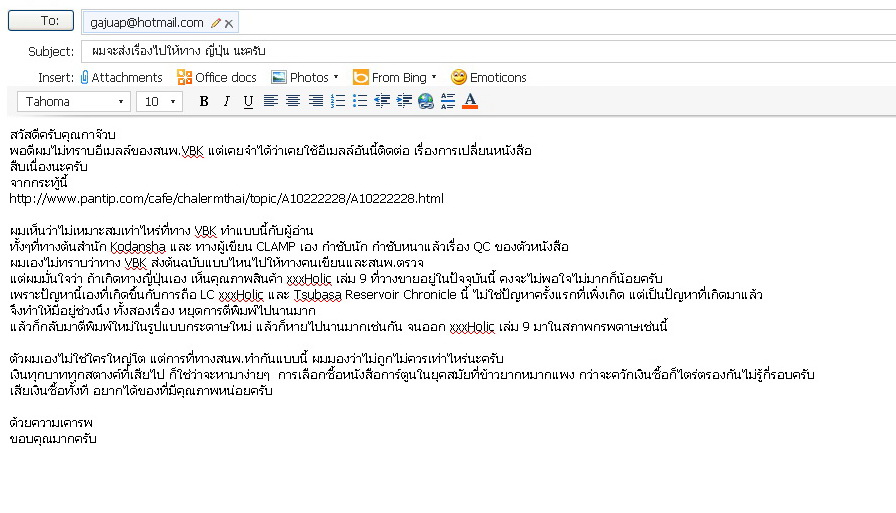Toggle Bold formatting
Image resolution: width=896 pixels, height=513 pixels.
[203, 102]
